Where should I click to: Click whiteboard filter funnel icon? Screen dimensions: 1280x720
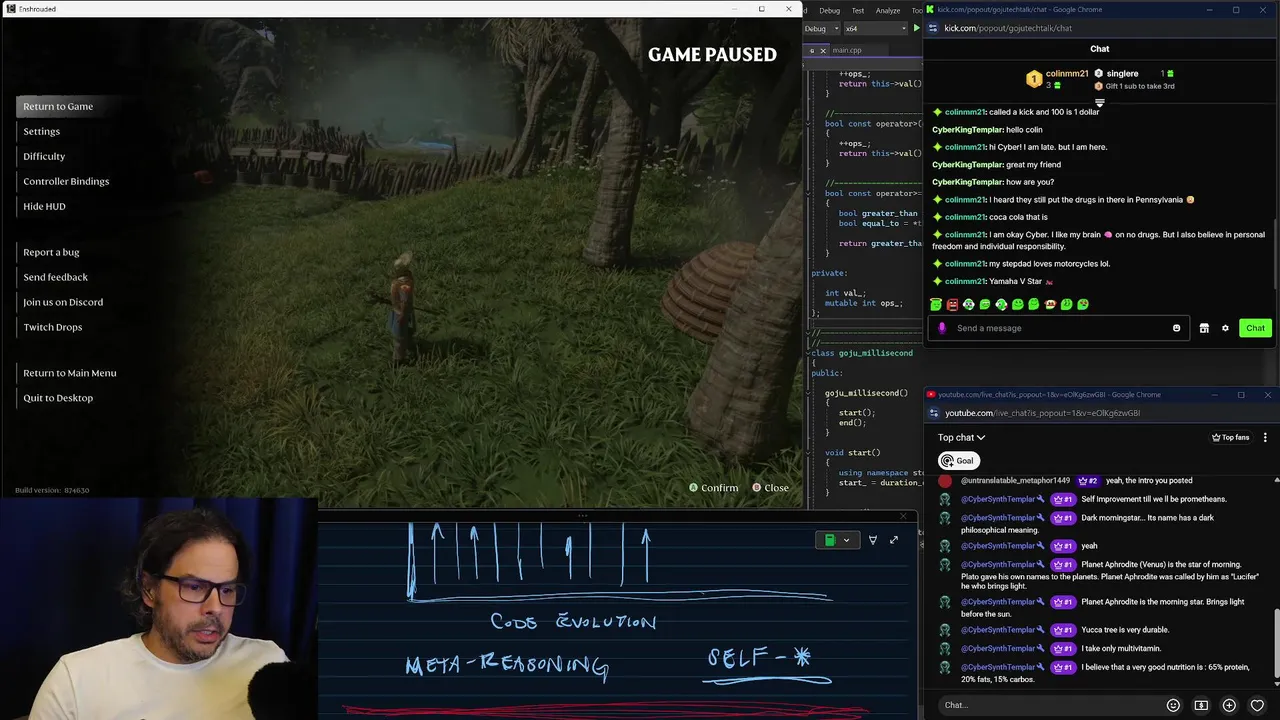(x=872, y=540)
